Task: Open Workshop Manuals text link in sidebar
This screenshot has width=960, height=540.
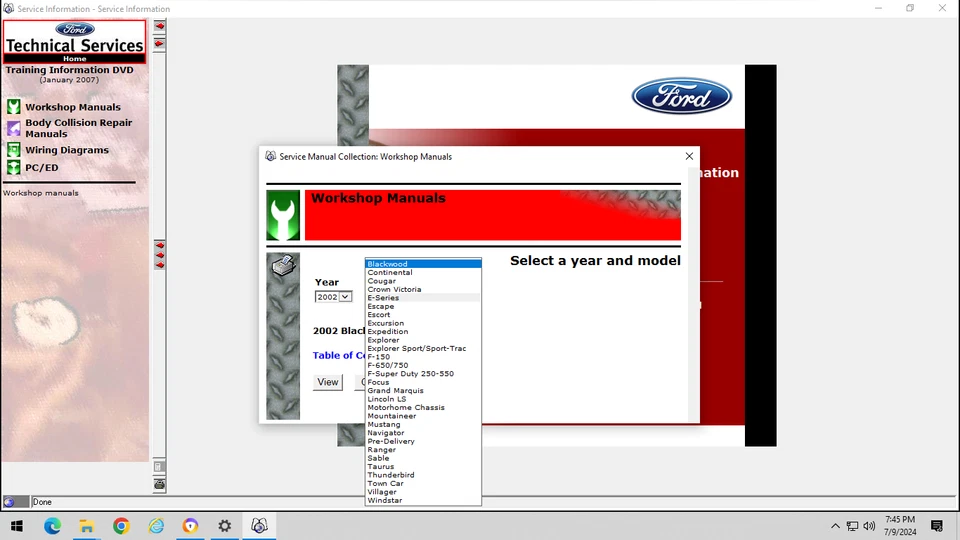Action: pos(73,107)
